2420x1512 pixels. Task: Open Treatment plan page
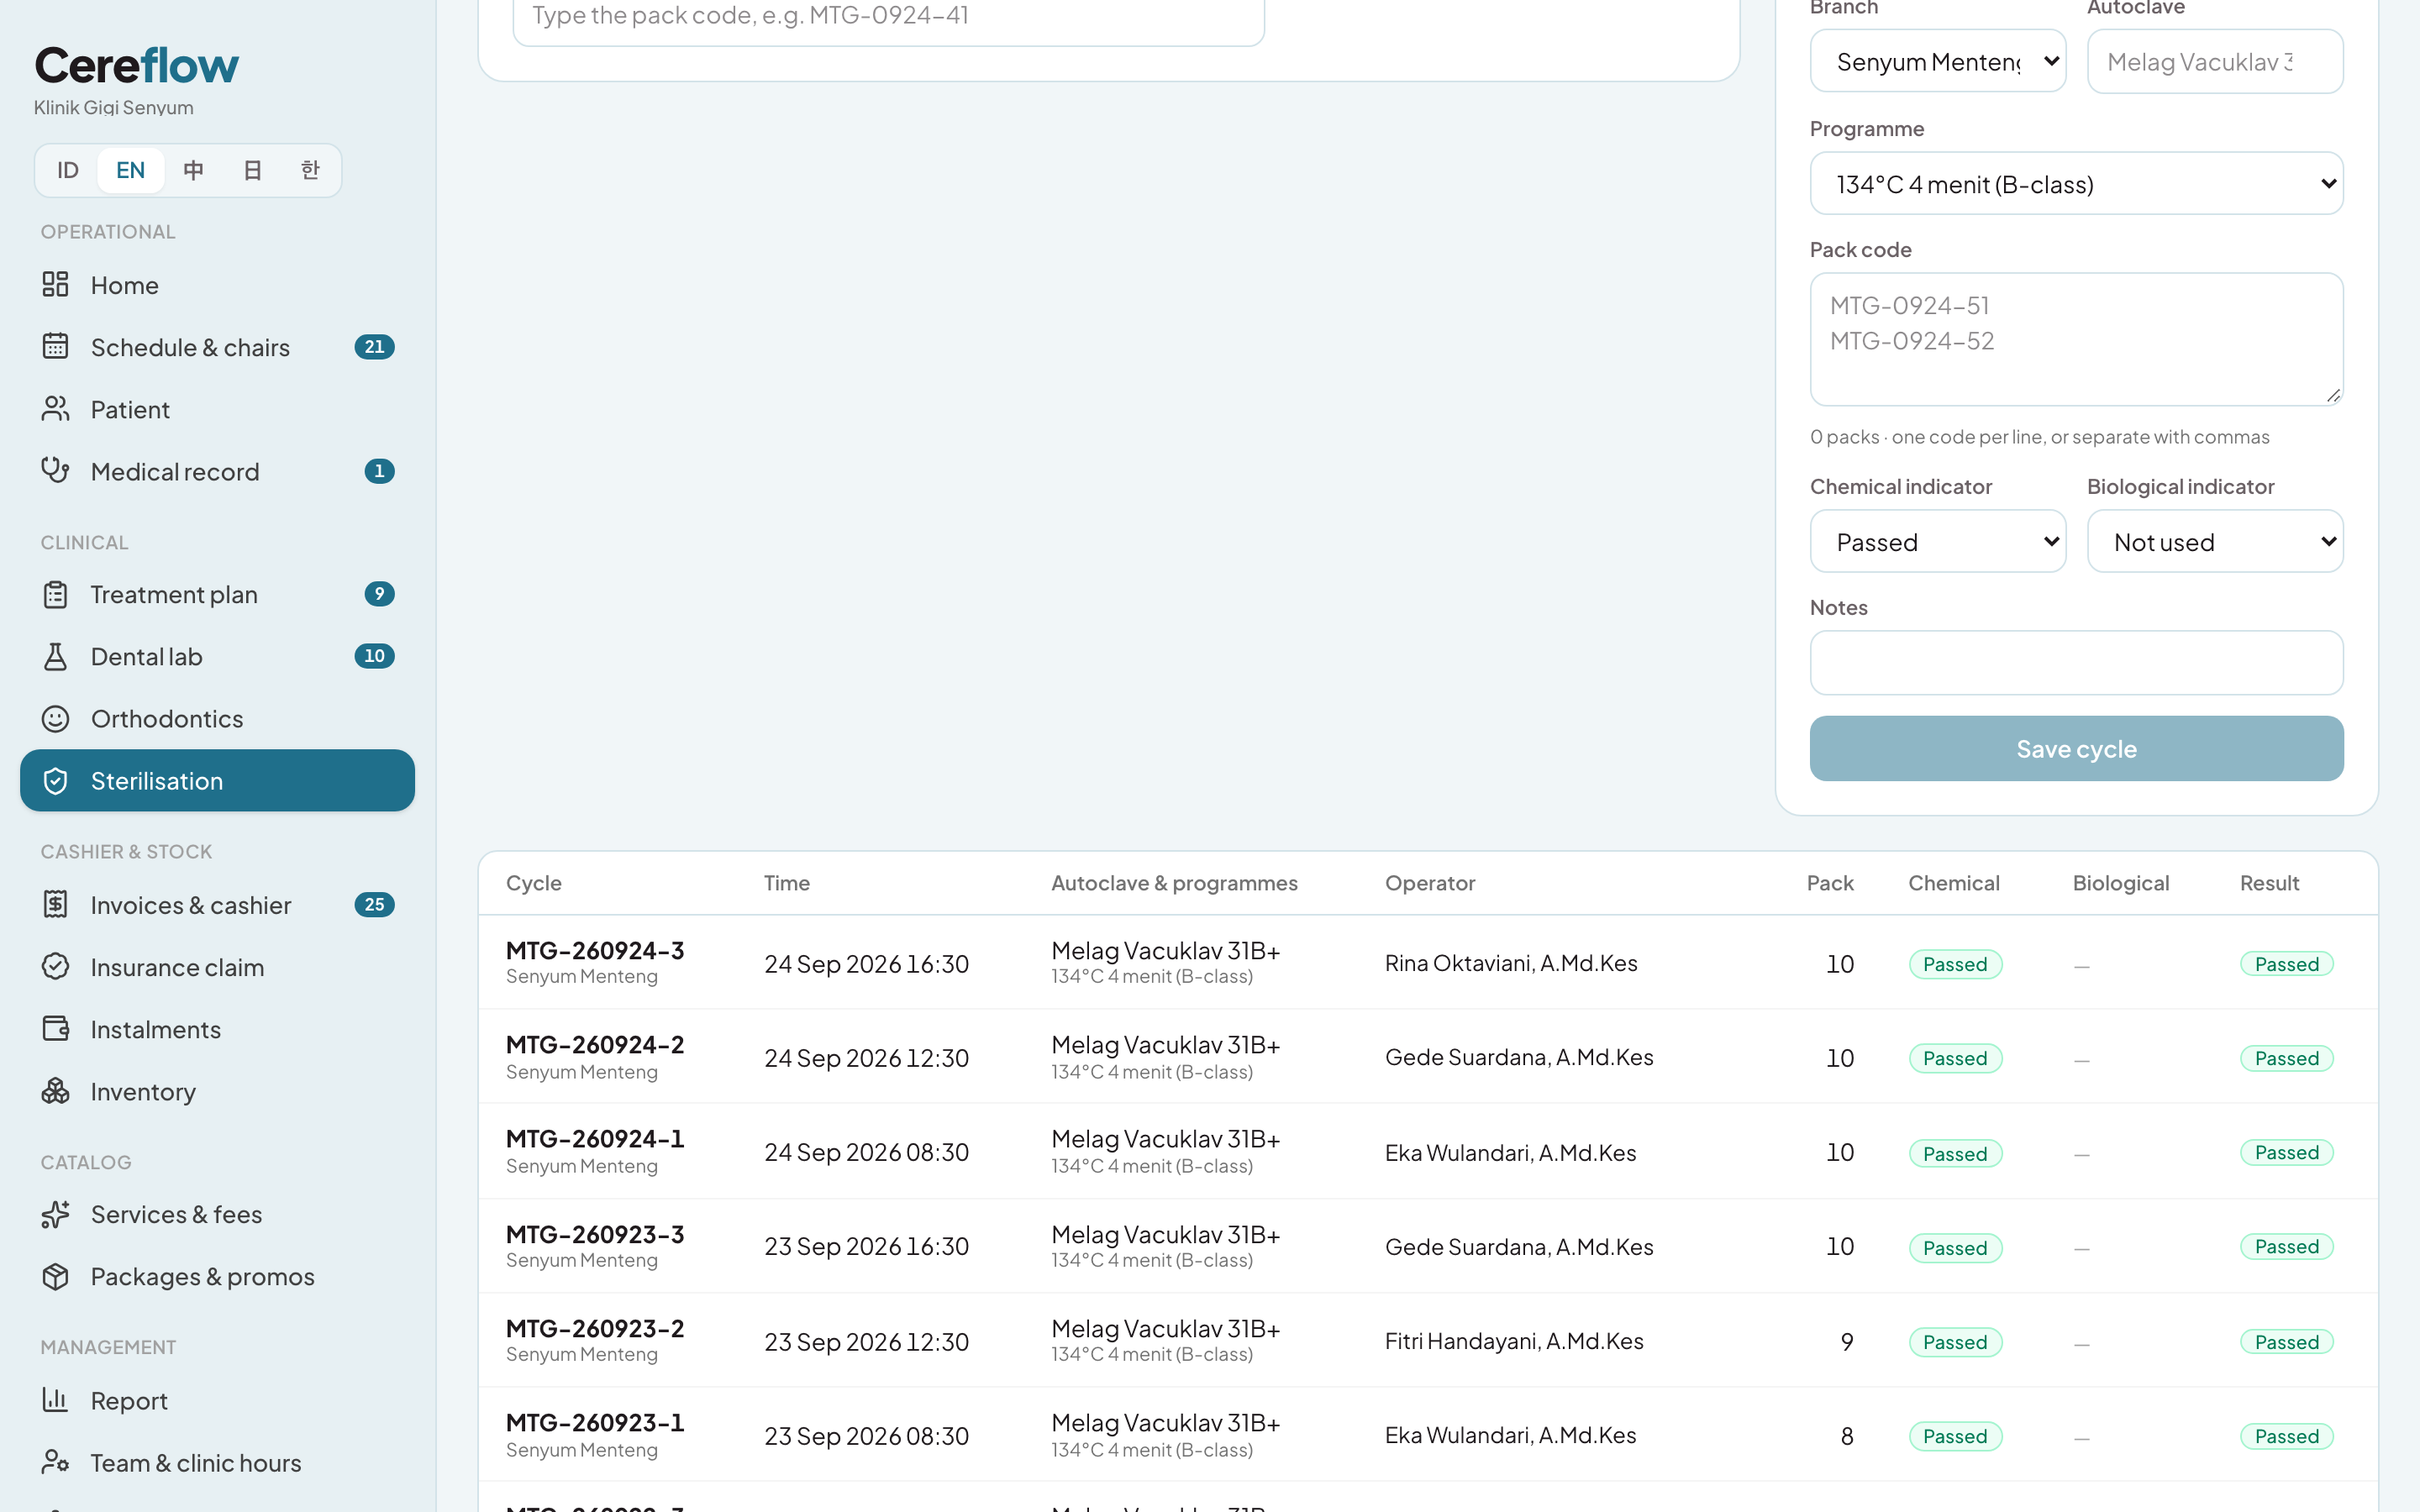tap(217, 595)
